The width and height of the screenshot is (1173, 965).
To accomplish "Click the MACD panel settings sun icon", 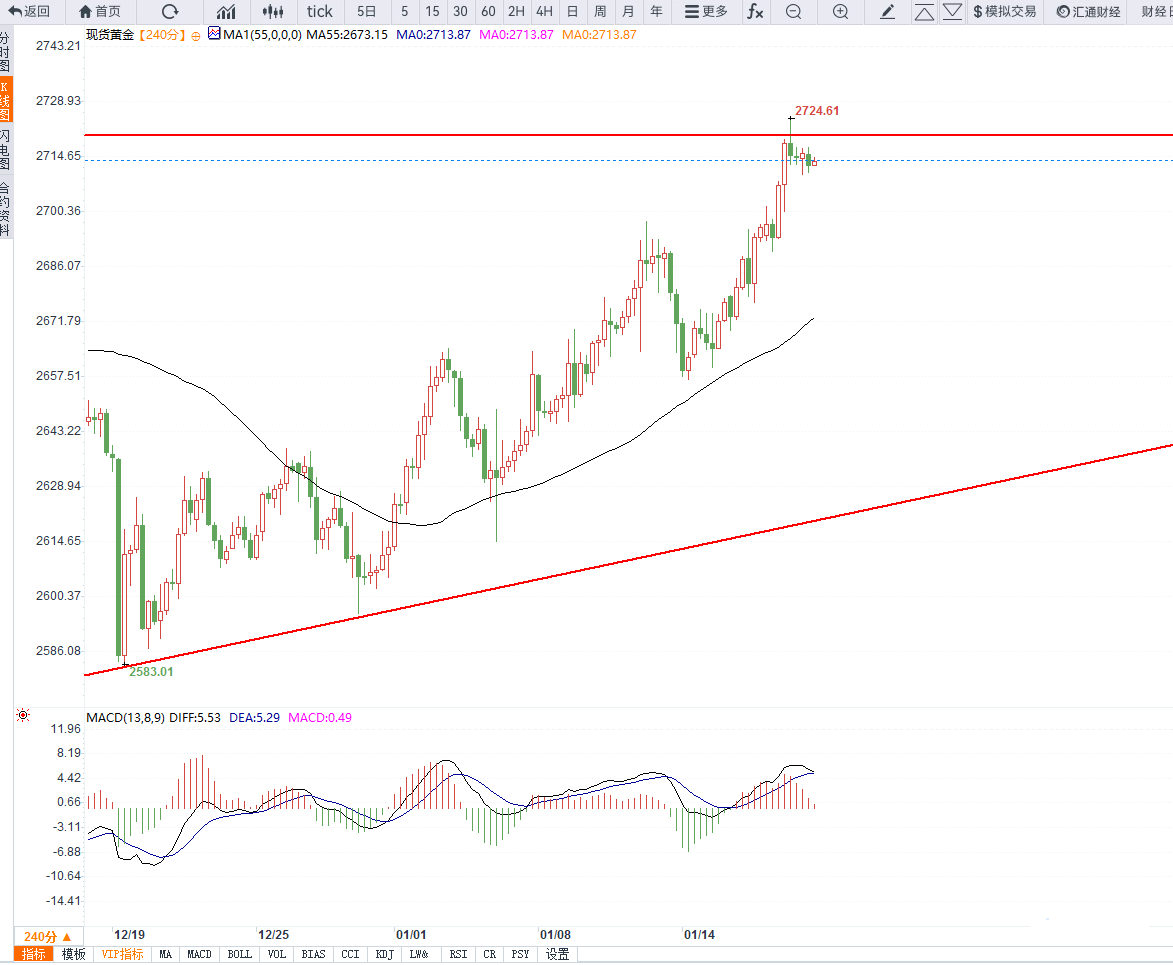I will [23, 715].
